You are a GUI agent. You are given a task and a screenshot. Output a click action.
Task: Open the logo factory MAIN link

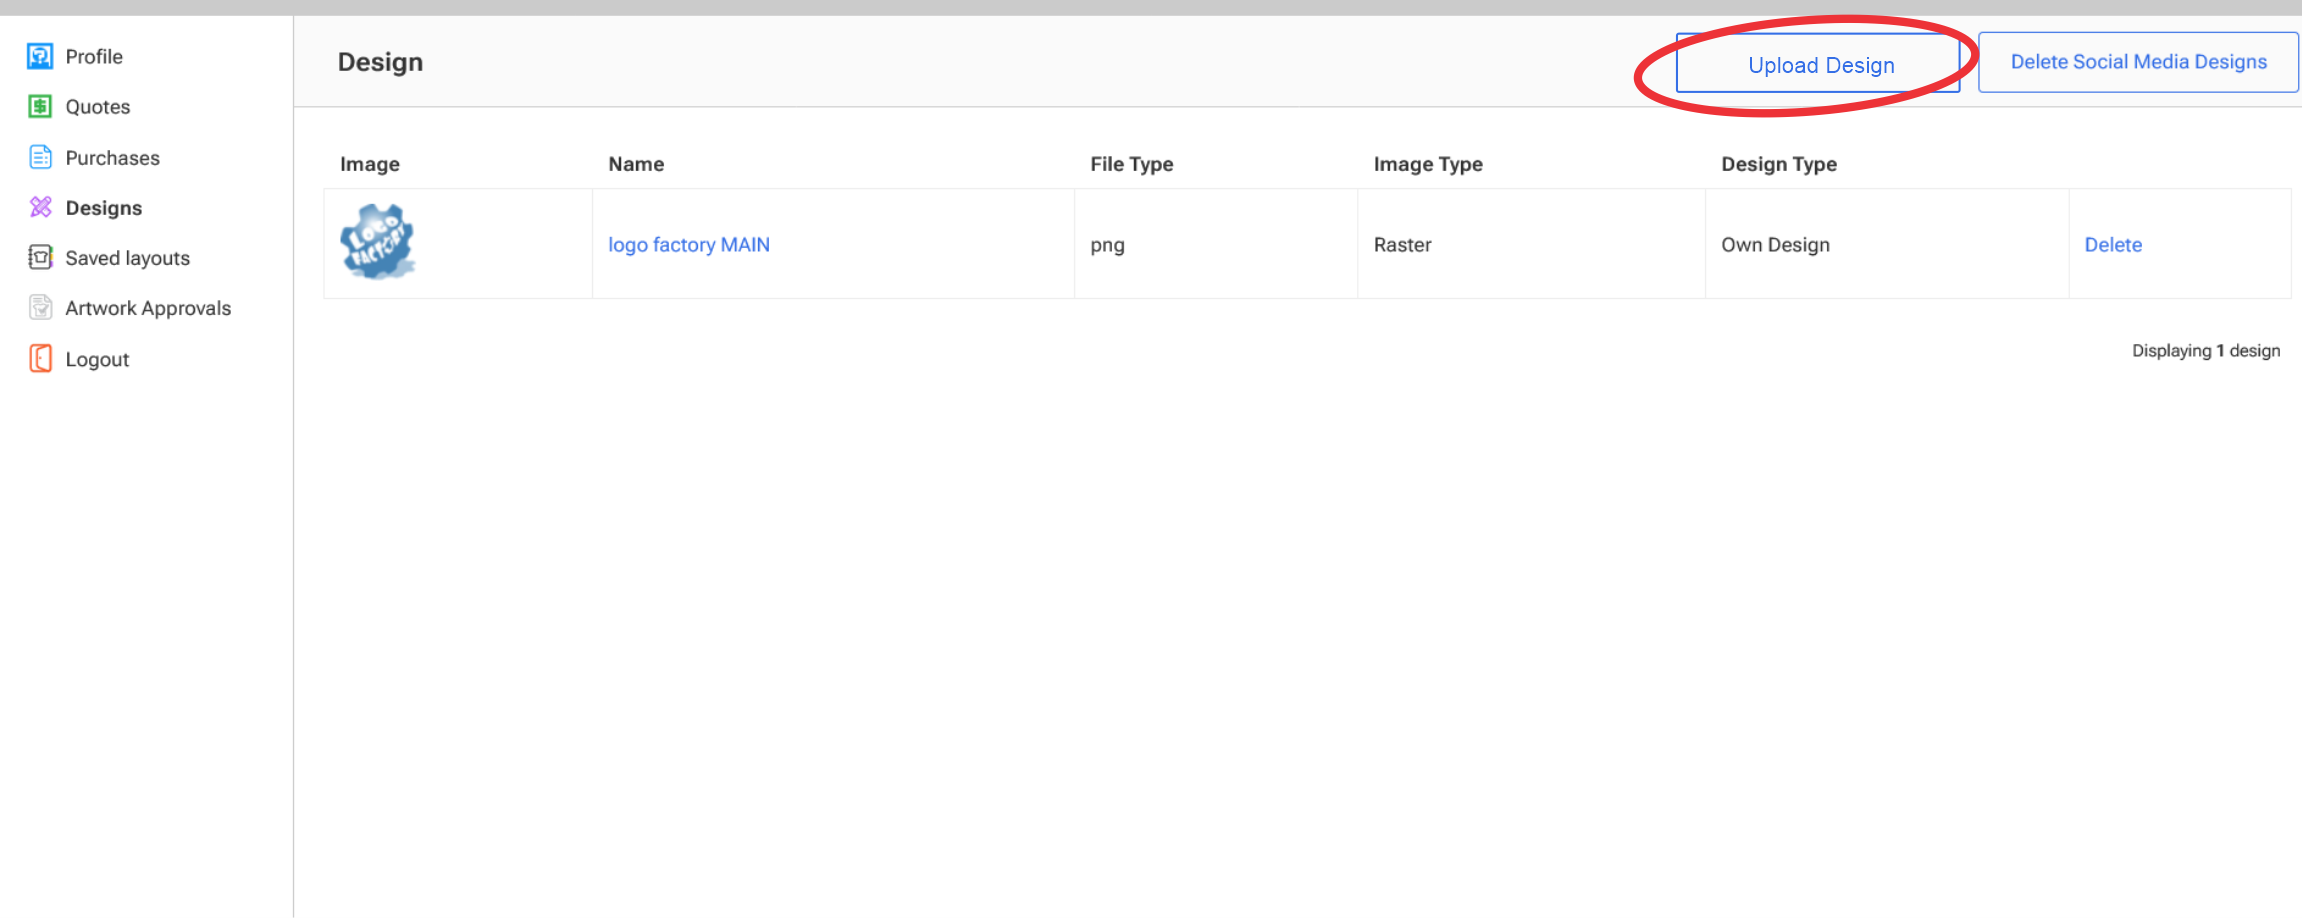coord(689,245)
